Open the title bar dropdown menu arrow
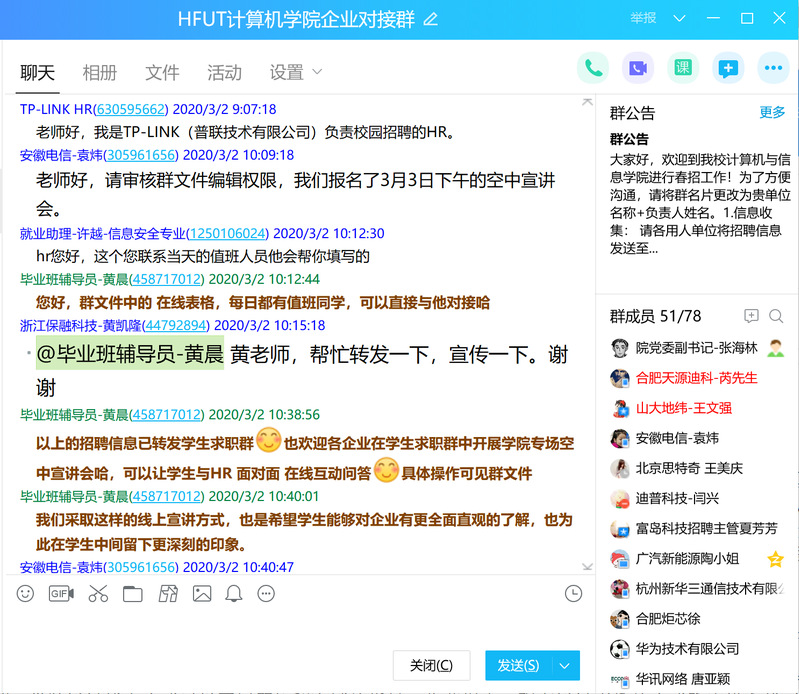799x694 pixels. tap(681, 19)
